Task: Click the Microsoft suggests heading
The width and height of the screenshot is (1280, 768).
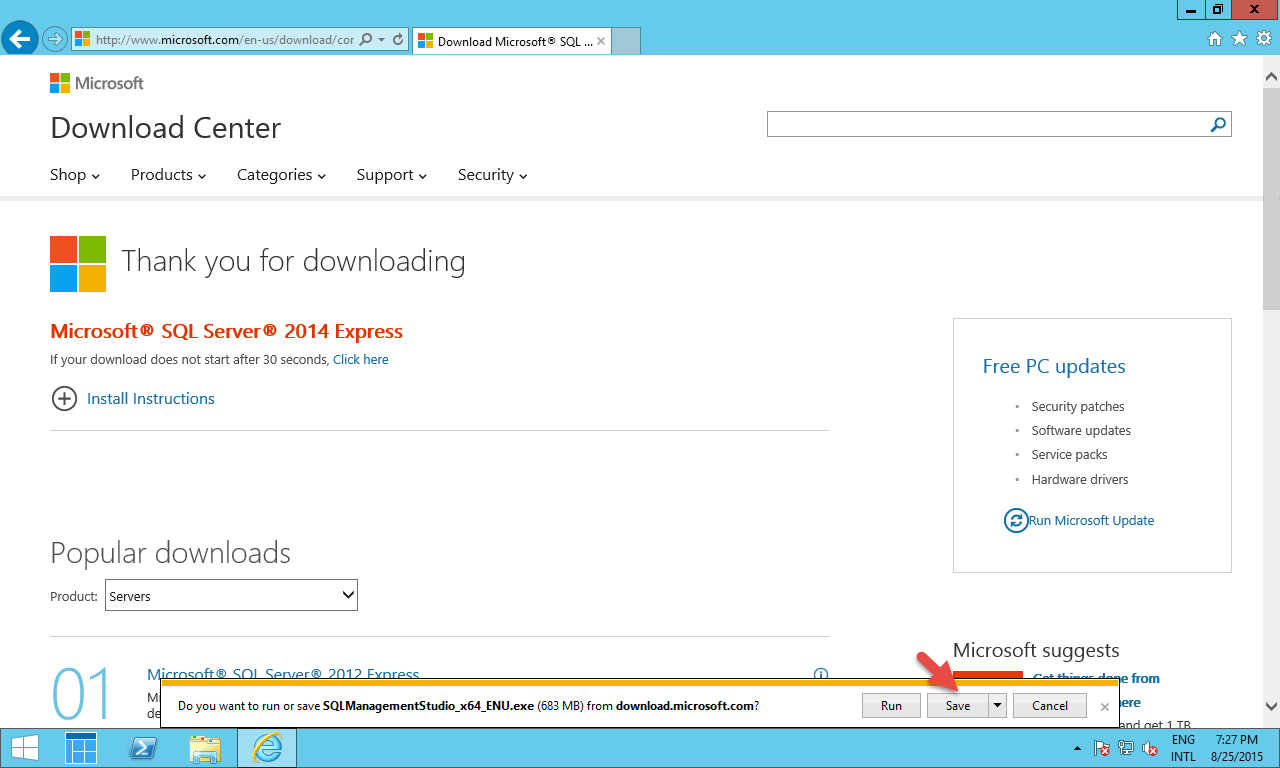Action: [1036, 651]
